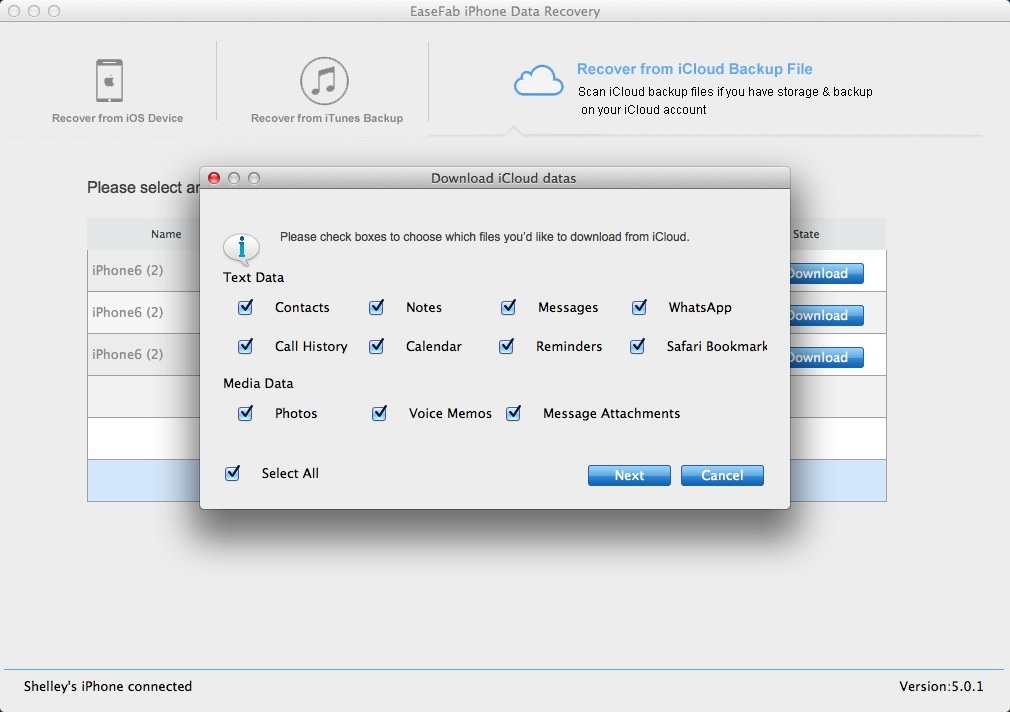Click the State column header
The width and height of the screenshot is (1010, 712).
tap(806, 234)
